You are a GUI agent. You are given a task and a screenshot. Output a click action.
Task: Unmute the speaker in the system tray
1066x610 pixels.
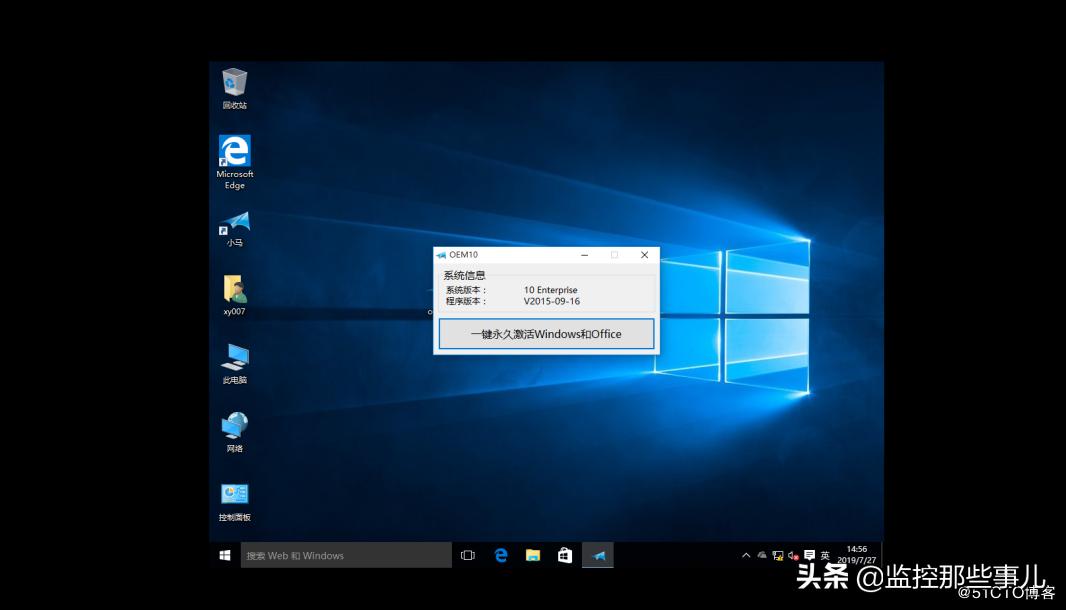point(792,555)
